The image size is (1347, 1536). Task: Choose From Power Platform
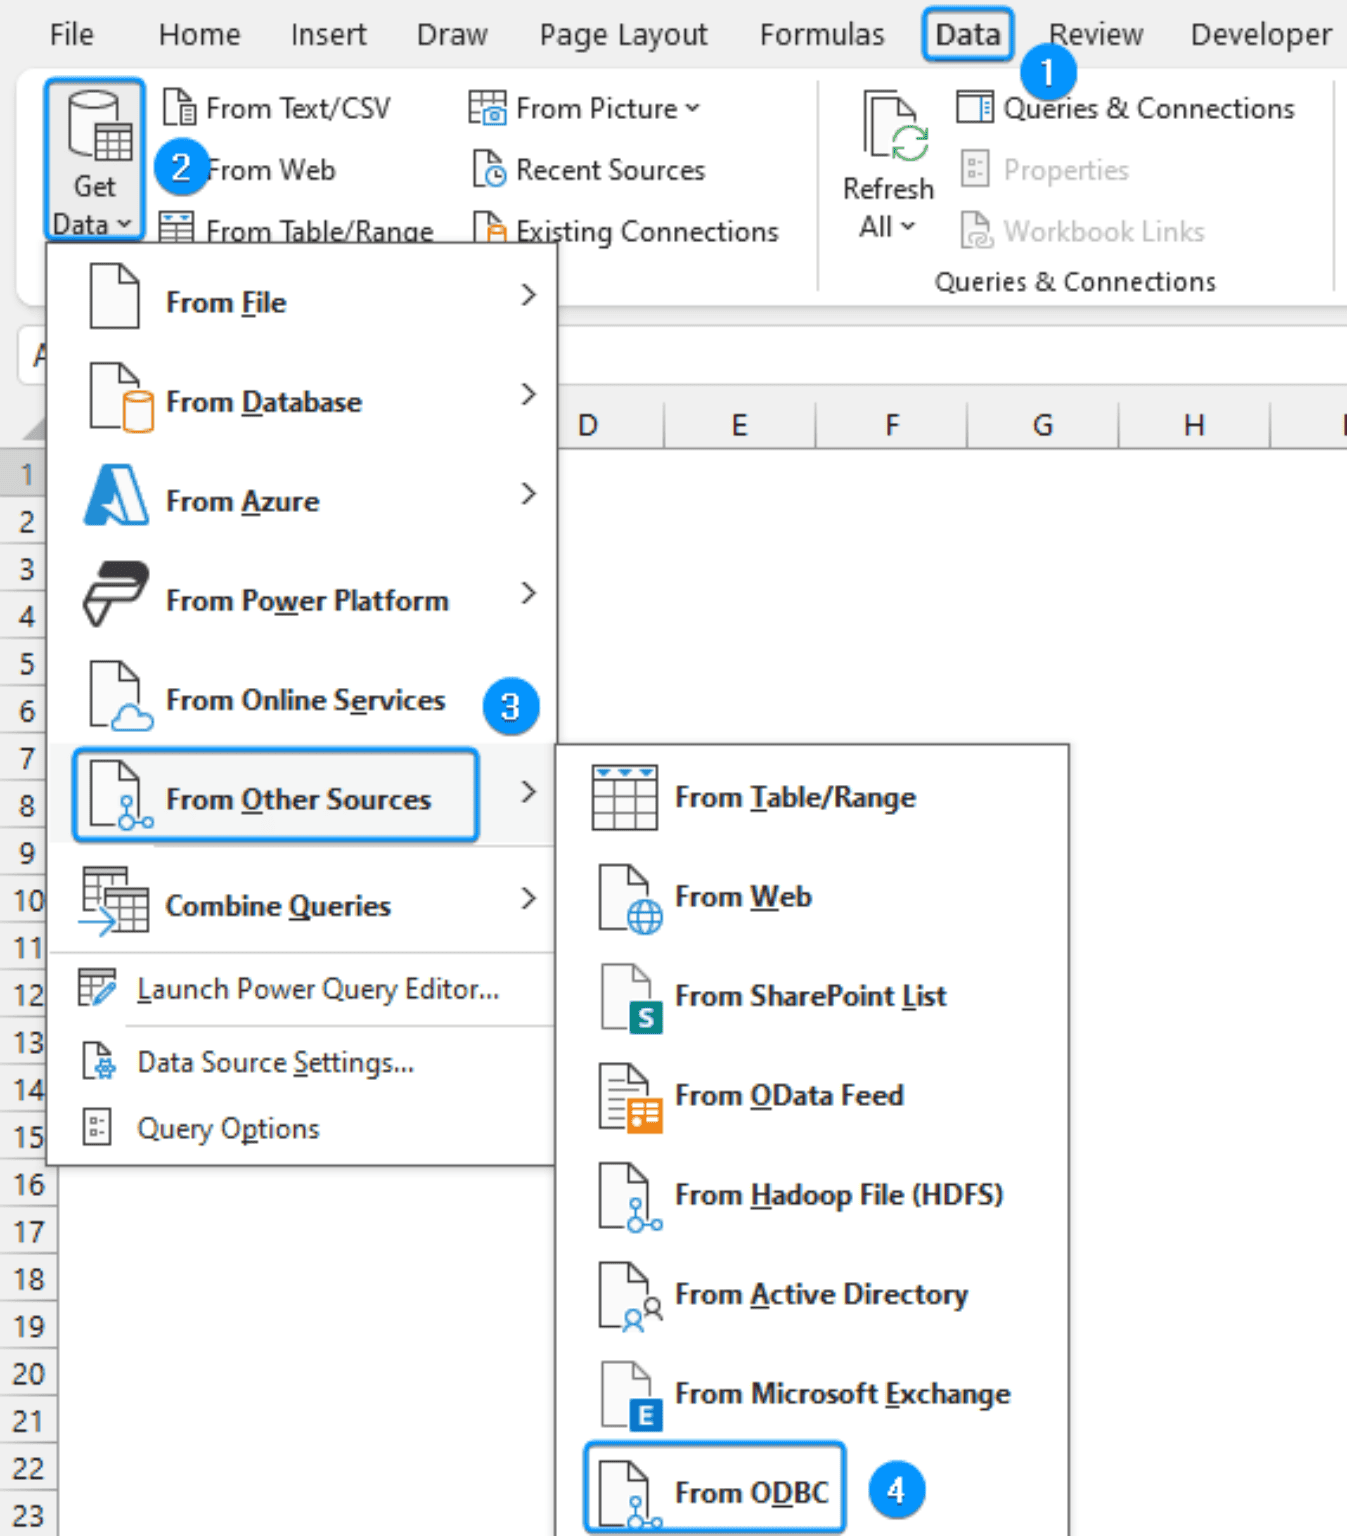click(307, 600)
